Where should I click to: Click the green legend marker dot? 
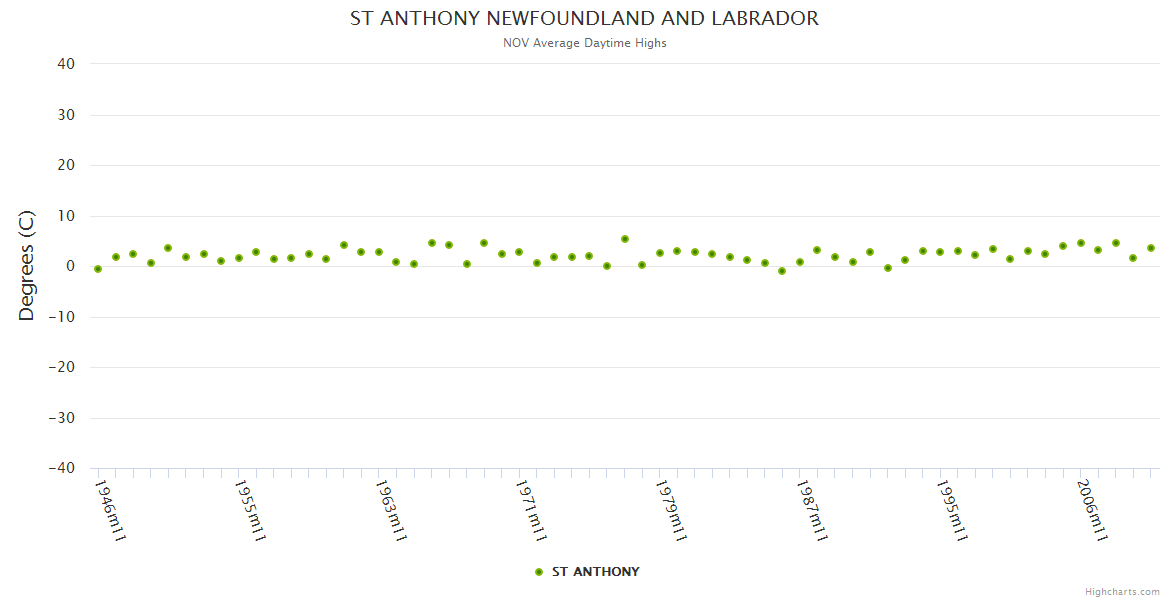click(x=539, y=572)
